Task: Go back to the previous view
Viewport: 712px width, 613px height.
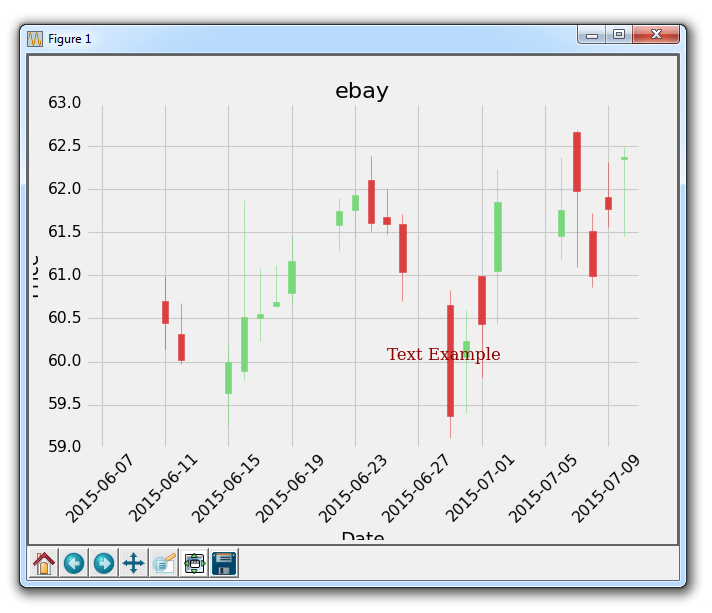Action: pyautogui.click(x=74, y=563)
